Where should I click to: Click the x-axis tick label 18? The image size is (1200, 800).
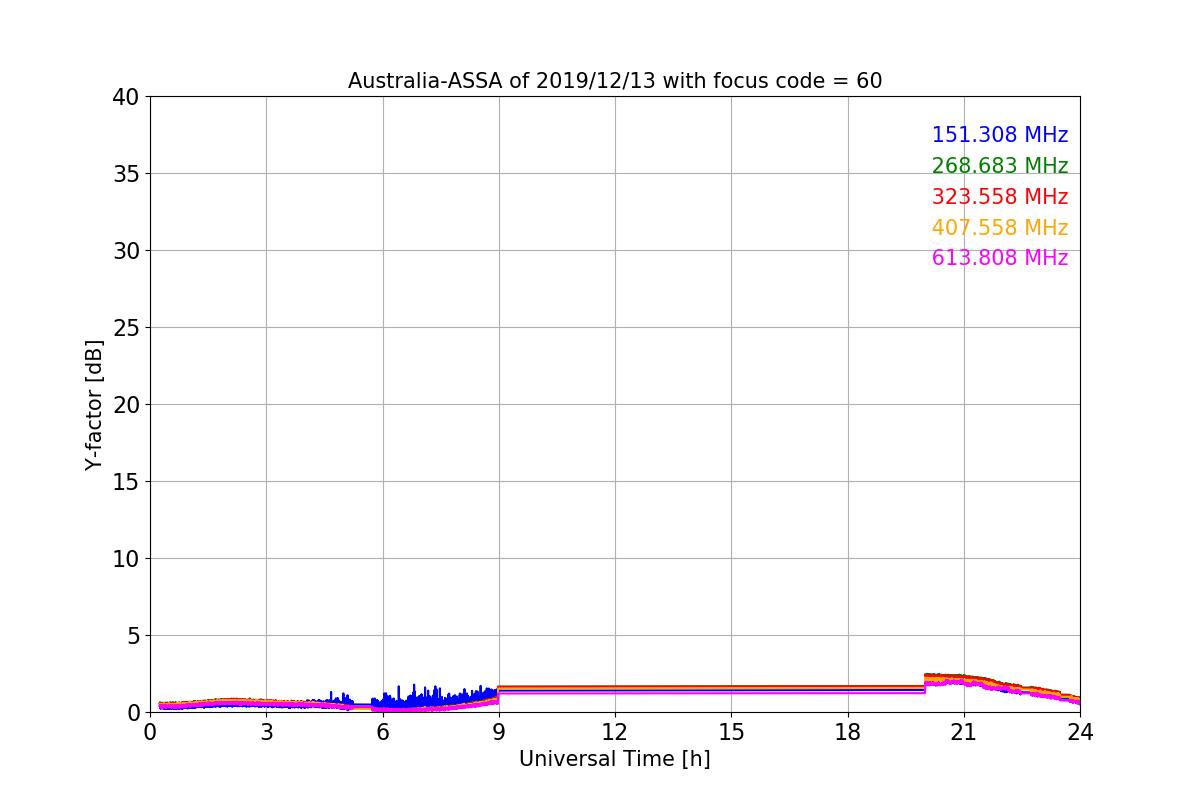click(848, 731)
